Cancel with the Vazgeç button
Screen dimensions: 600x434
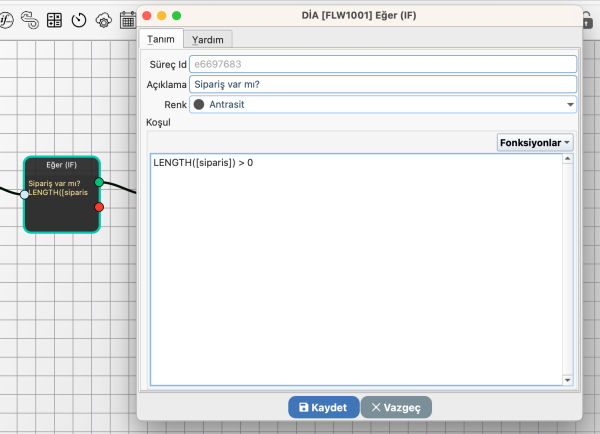pos(396,407)
